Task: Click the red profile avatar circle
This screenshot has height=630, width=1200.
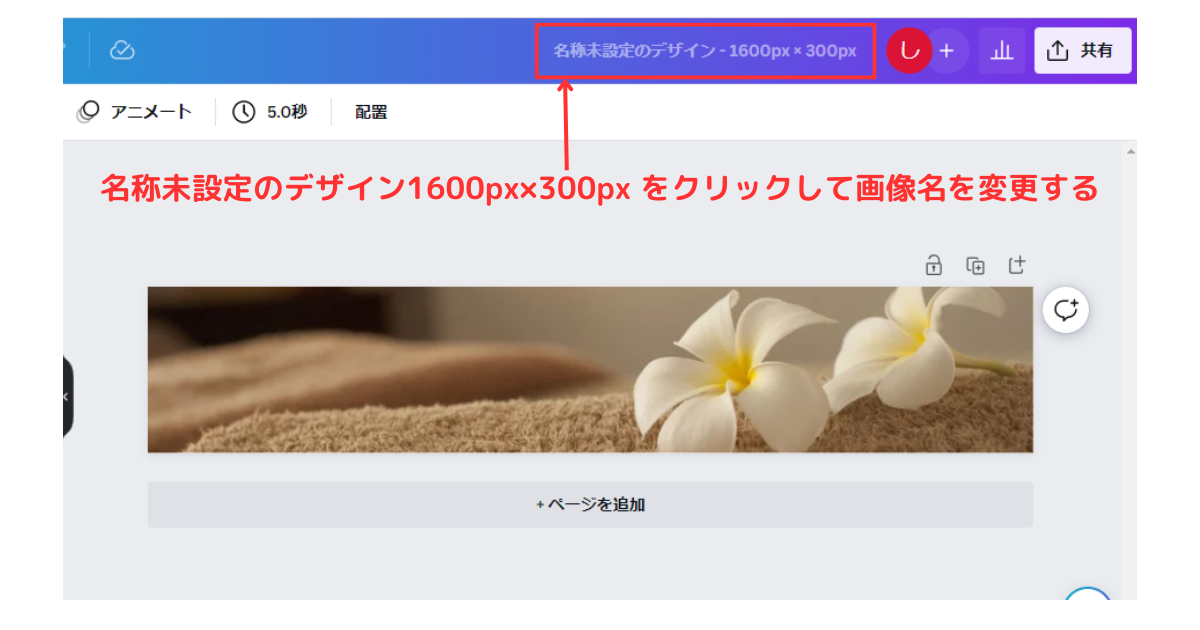Action: (908, 50)
